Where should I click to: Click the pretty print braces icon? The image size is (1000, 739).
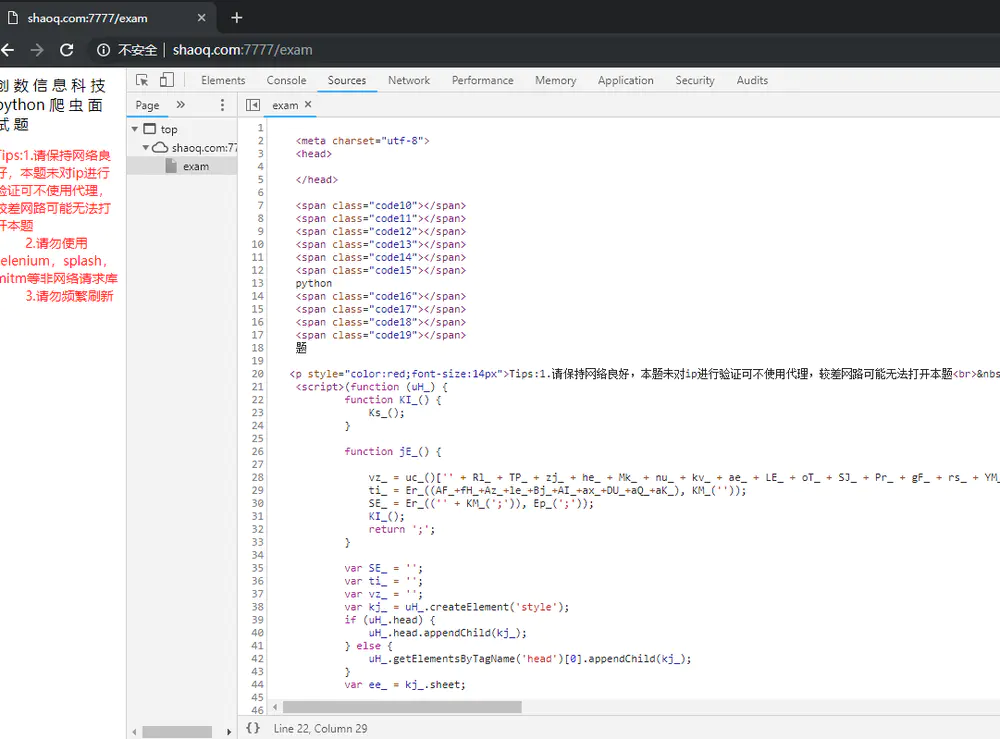click(x=253, y=728)
